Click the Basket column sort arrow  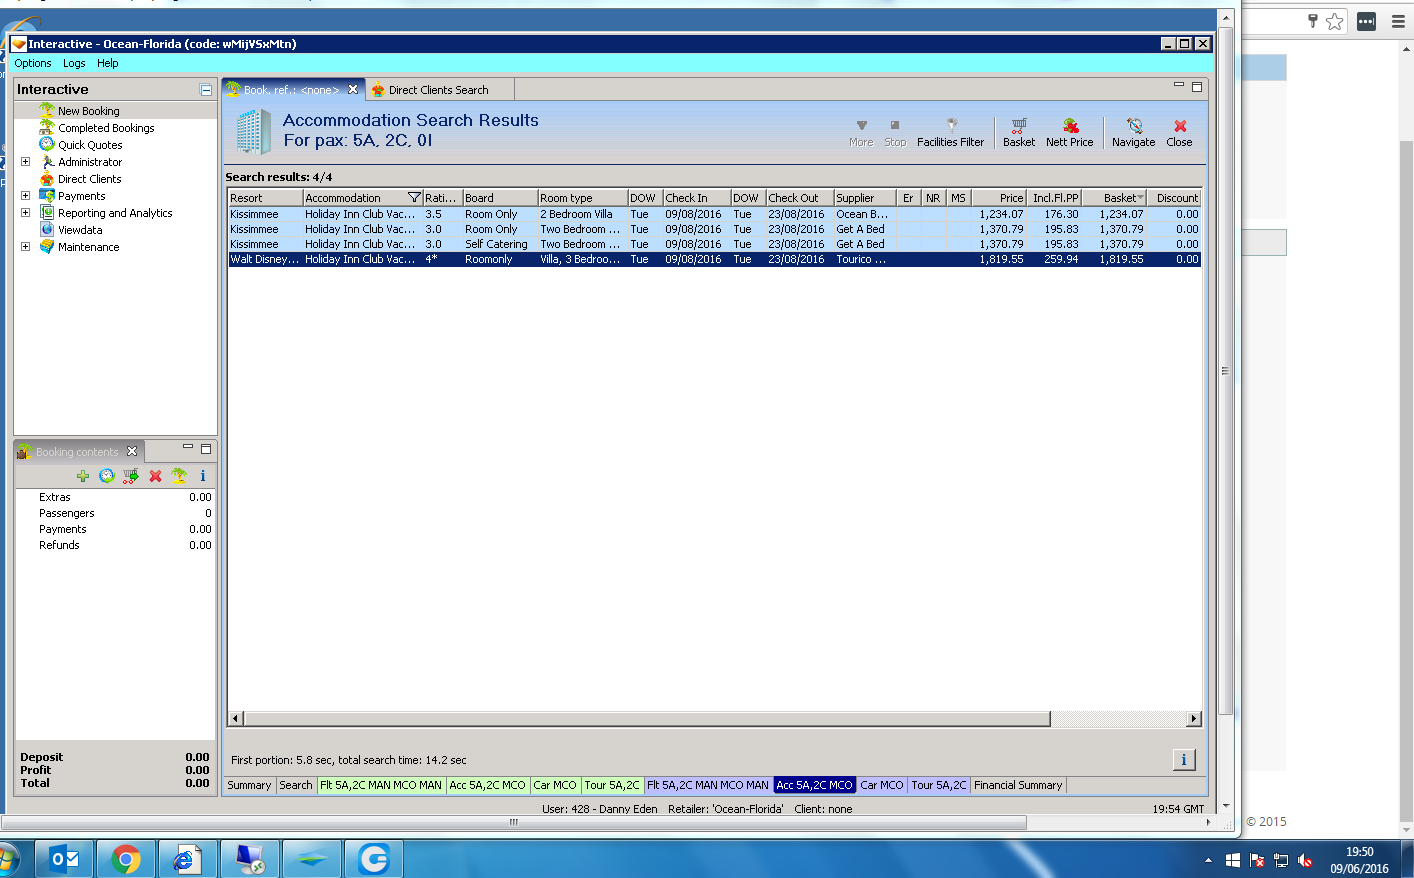(x=1141, y=197)
